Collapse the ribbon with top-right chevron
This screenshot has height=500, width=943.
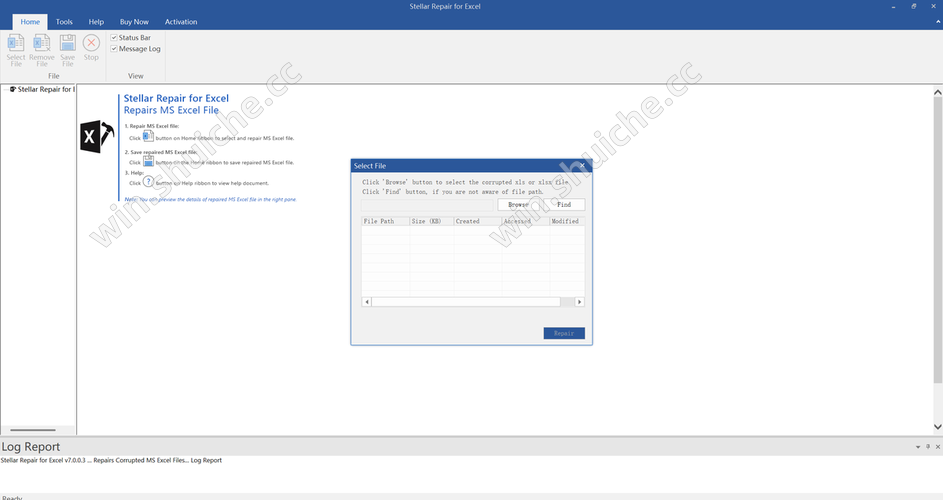click(939, 22)
